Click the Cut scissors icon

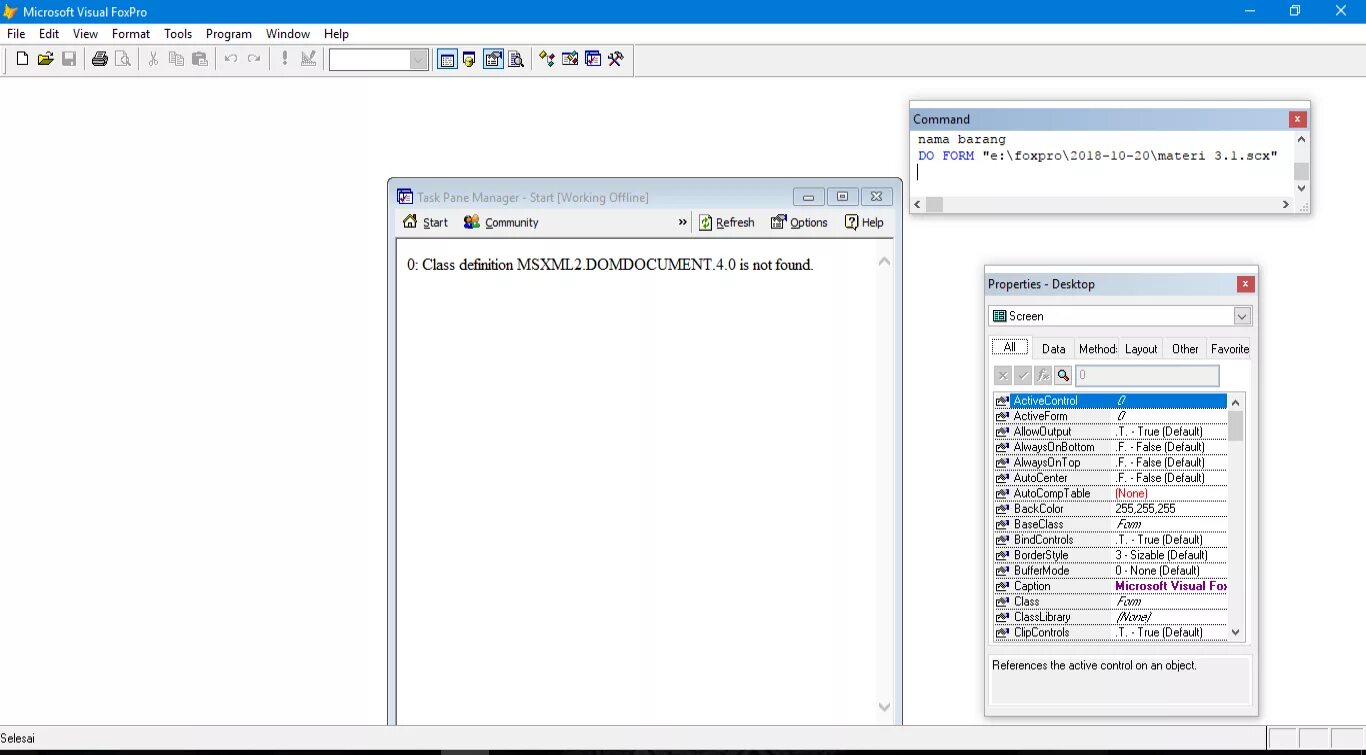coord(153,59)
